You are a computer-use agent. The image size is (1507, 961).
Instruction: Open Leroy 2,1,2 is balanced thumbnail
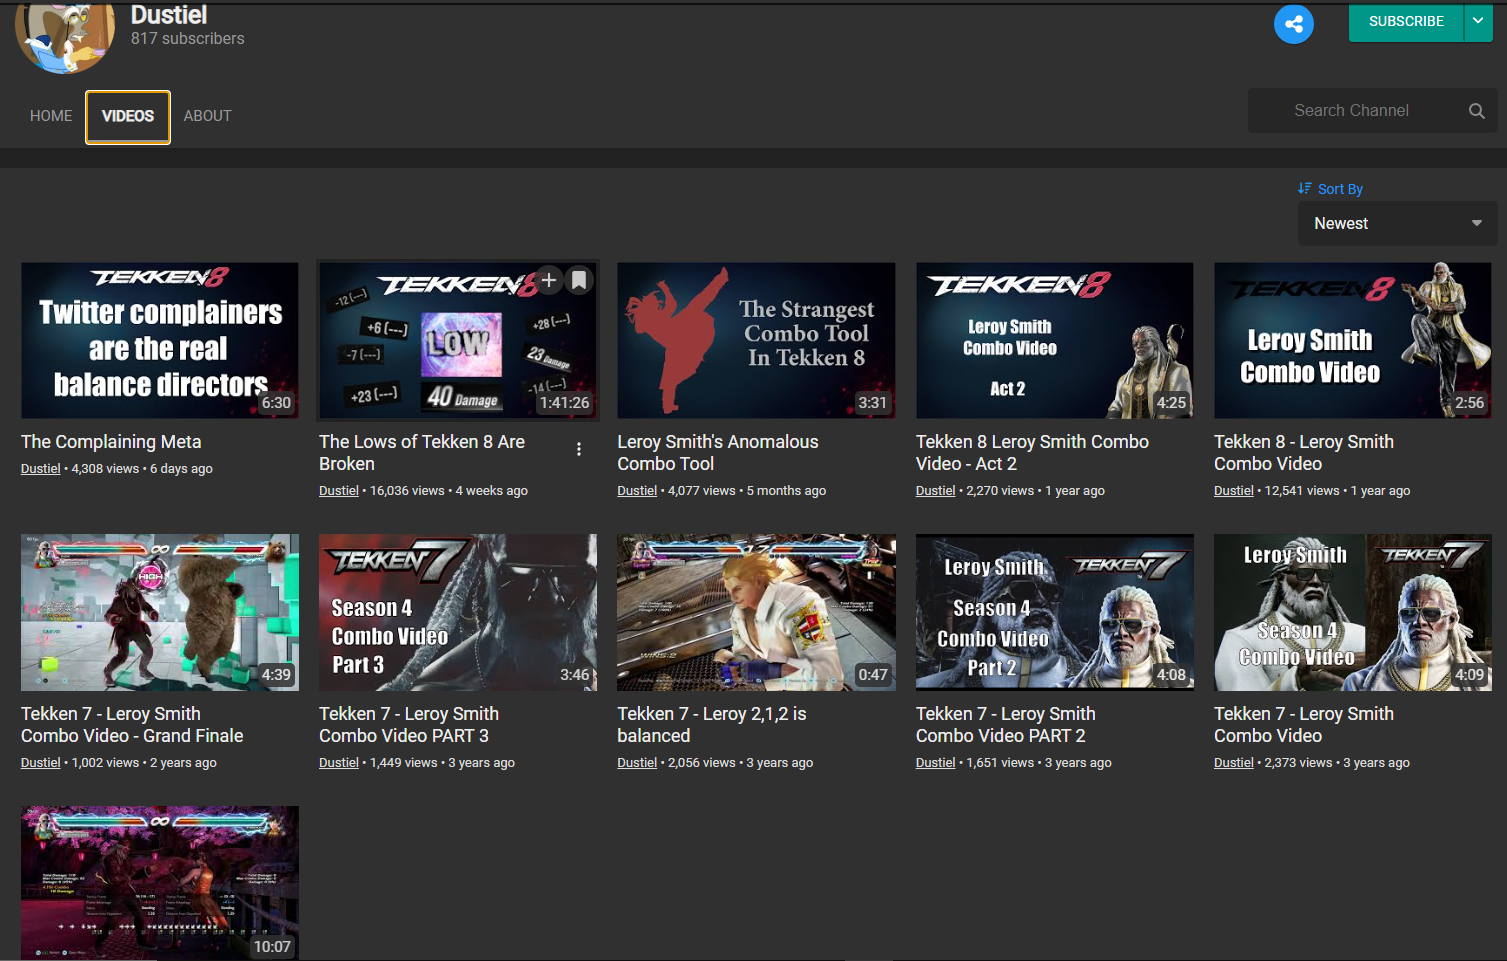756,612
